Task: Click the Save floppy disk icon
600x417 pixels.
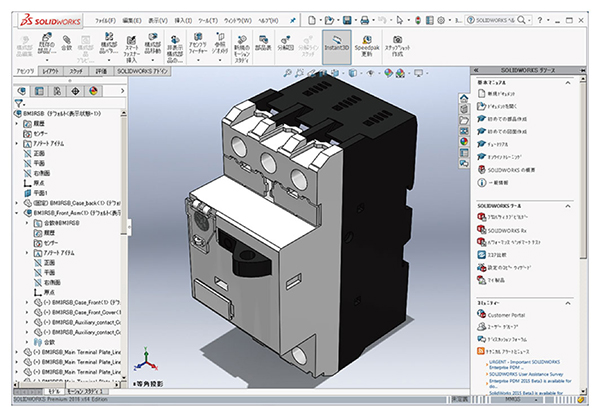Action: tap(347, 20)
